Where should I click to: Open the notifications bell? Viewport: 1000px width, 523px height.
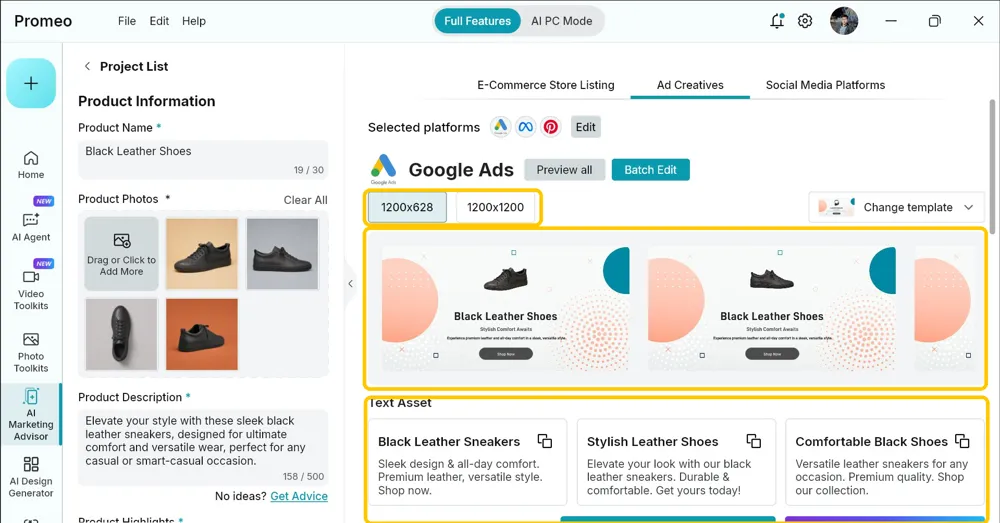(x=777, y=21)
